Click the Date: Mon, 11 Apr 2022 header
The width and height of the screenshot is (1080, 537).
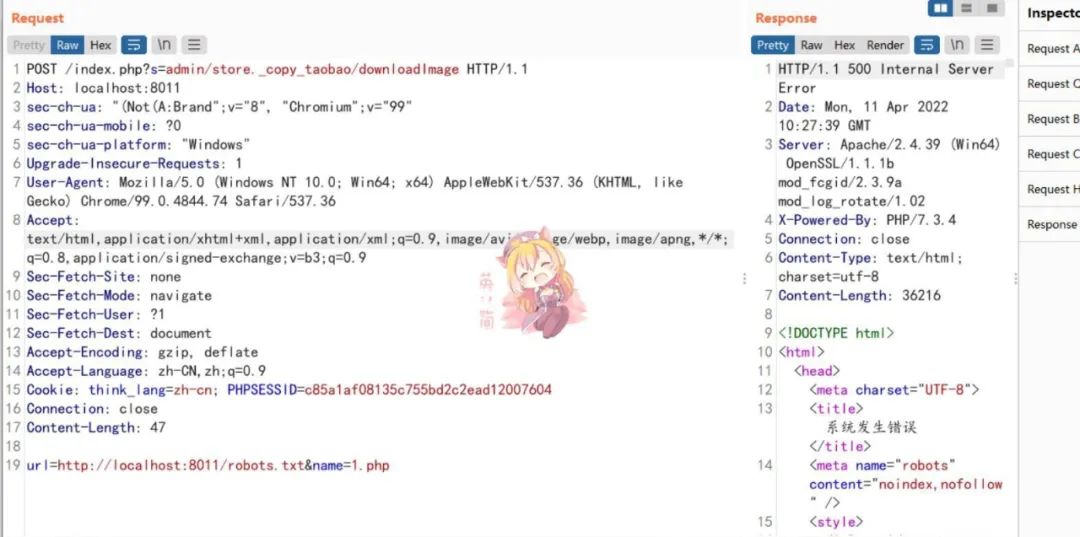tap(863, 116)
